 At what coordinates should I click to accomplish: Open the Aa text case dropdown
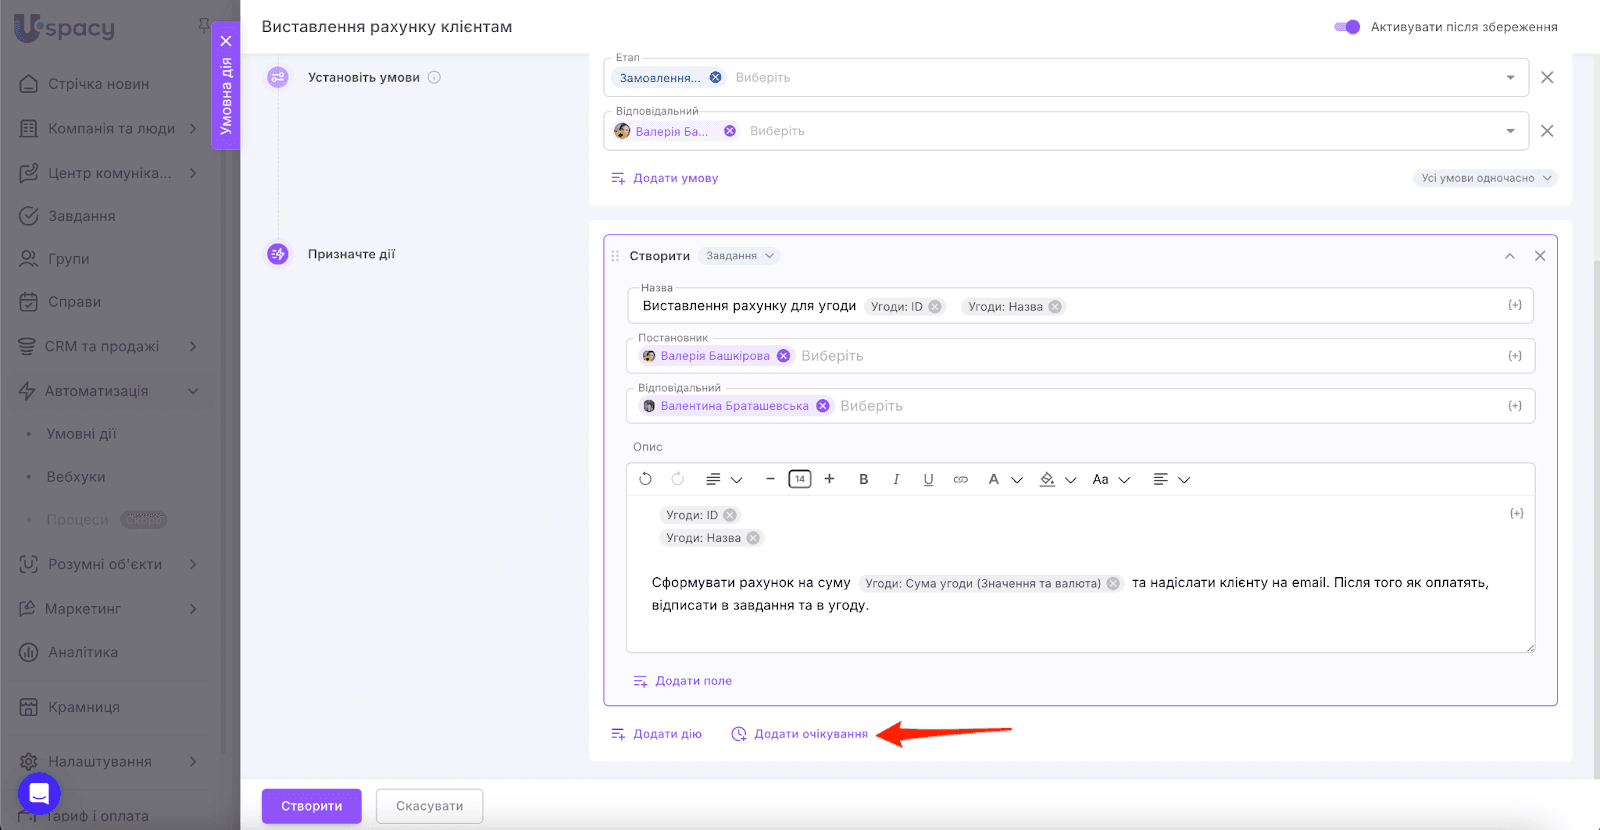coord(1111,479)
